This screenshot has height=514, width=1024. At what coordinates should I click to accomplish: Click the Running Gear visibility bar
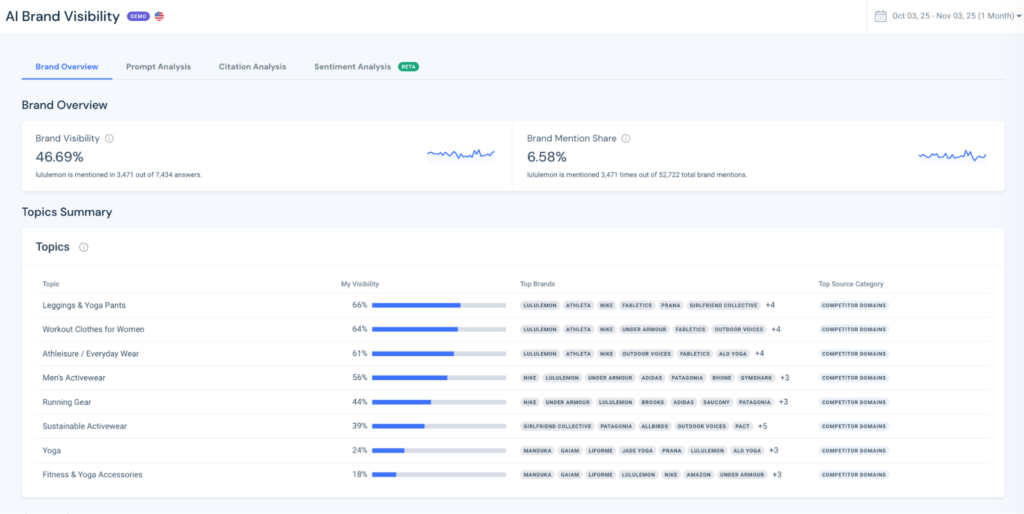pos(439,402)
